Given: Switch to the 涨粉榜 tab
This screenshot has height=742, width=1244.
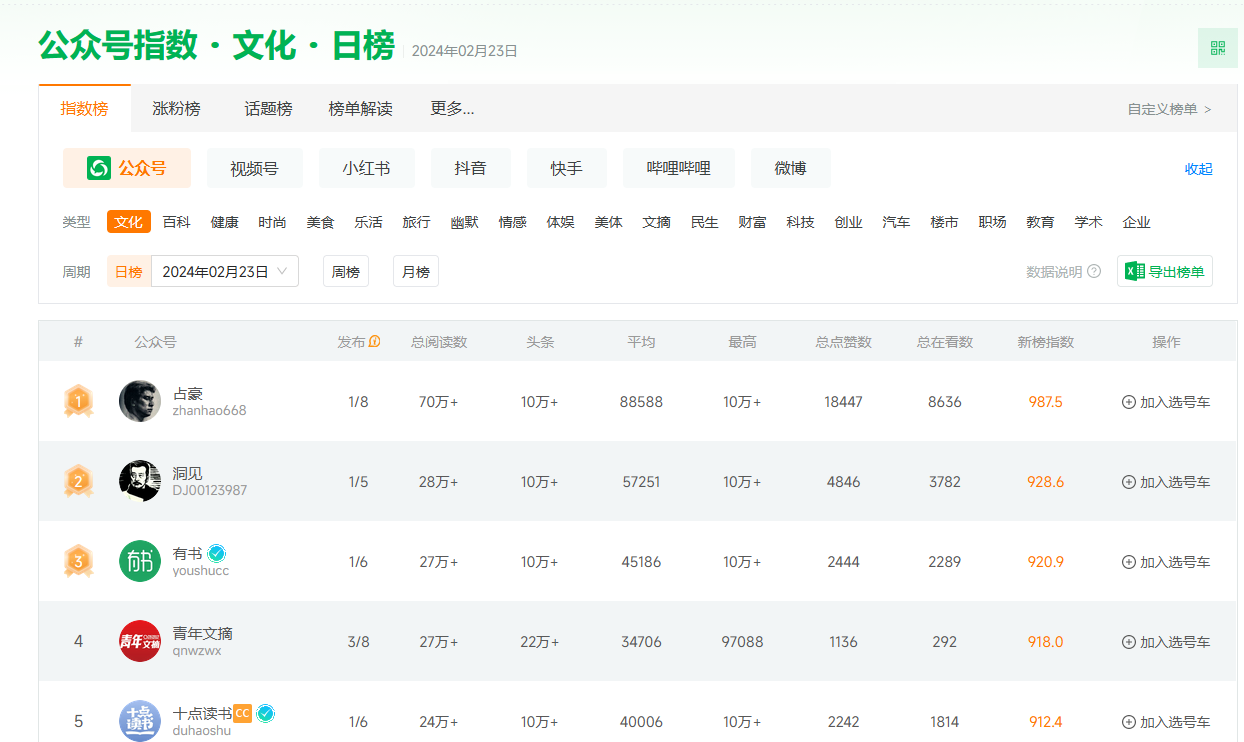Looking at the screenshot, I should (176, 108).
